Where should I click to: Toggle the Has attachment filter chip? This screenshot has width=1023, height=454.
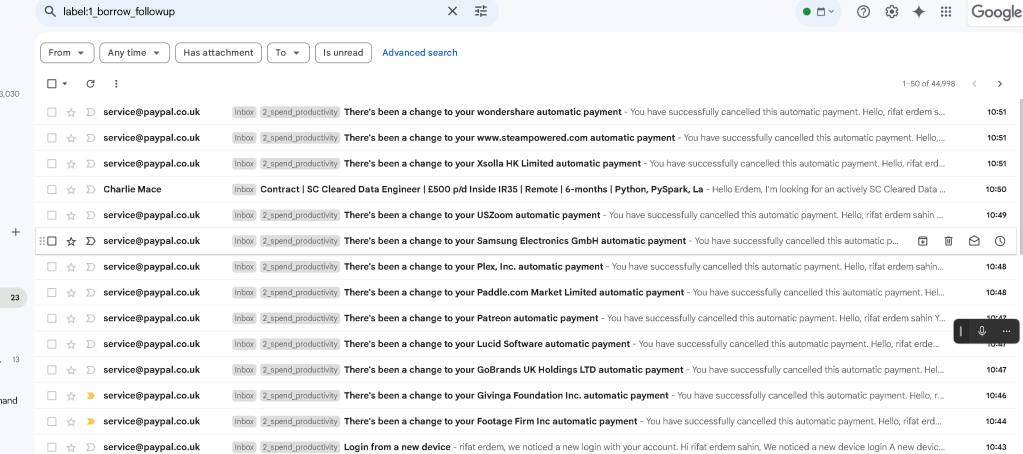point(219,53)
